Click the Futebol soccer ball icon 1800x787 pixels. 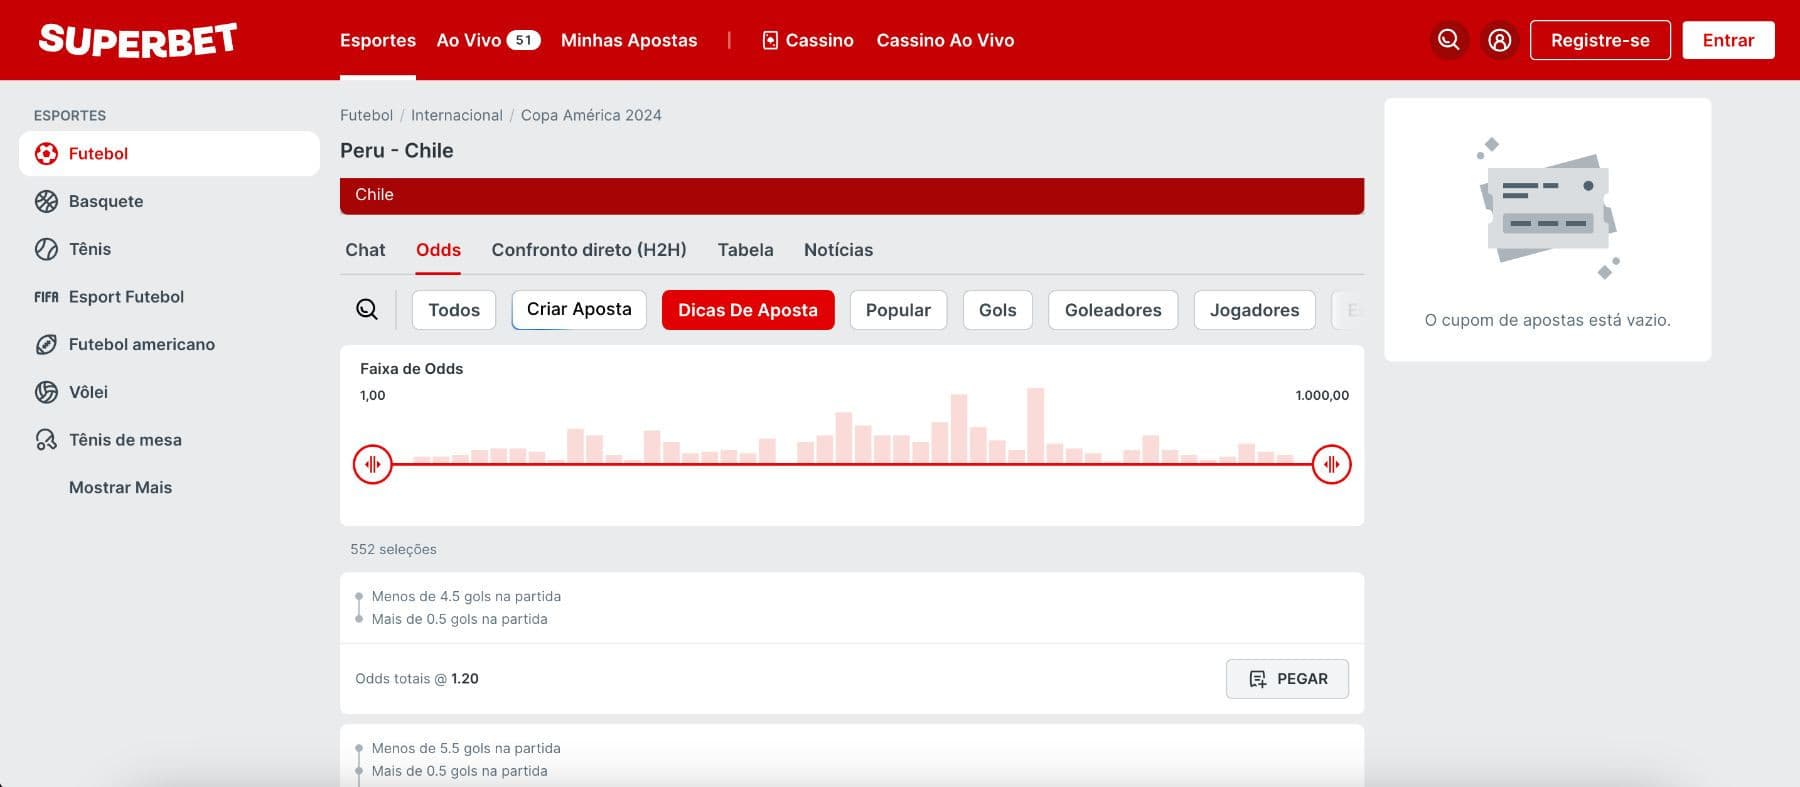pyautogui.click(x=46, y=154)
